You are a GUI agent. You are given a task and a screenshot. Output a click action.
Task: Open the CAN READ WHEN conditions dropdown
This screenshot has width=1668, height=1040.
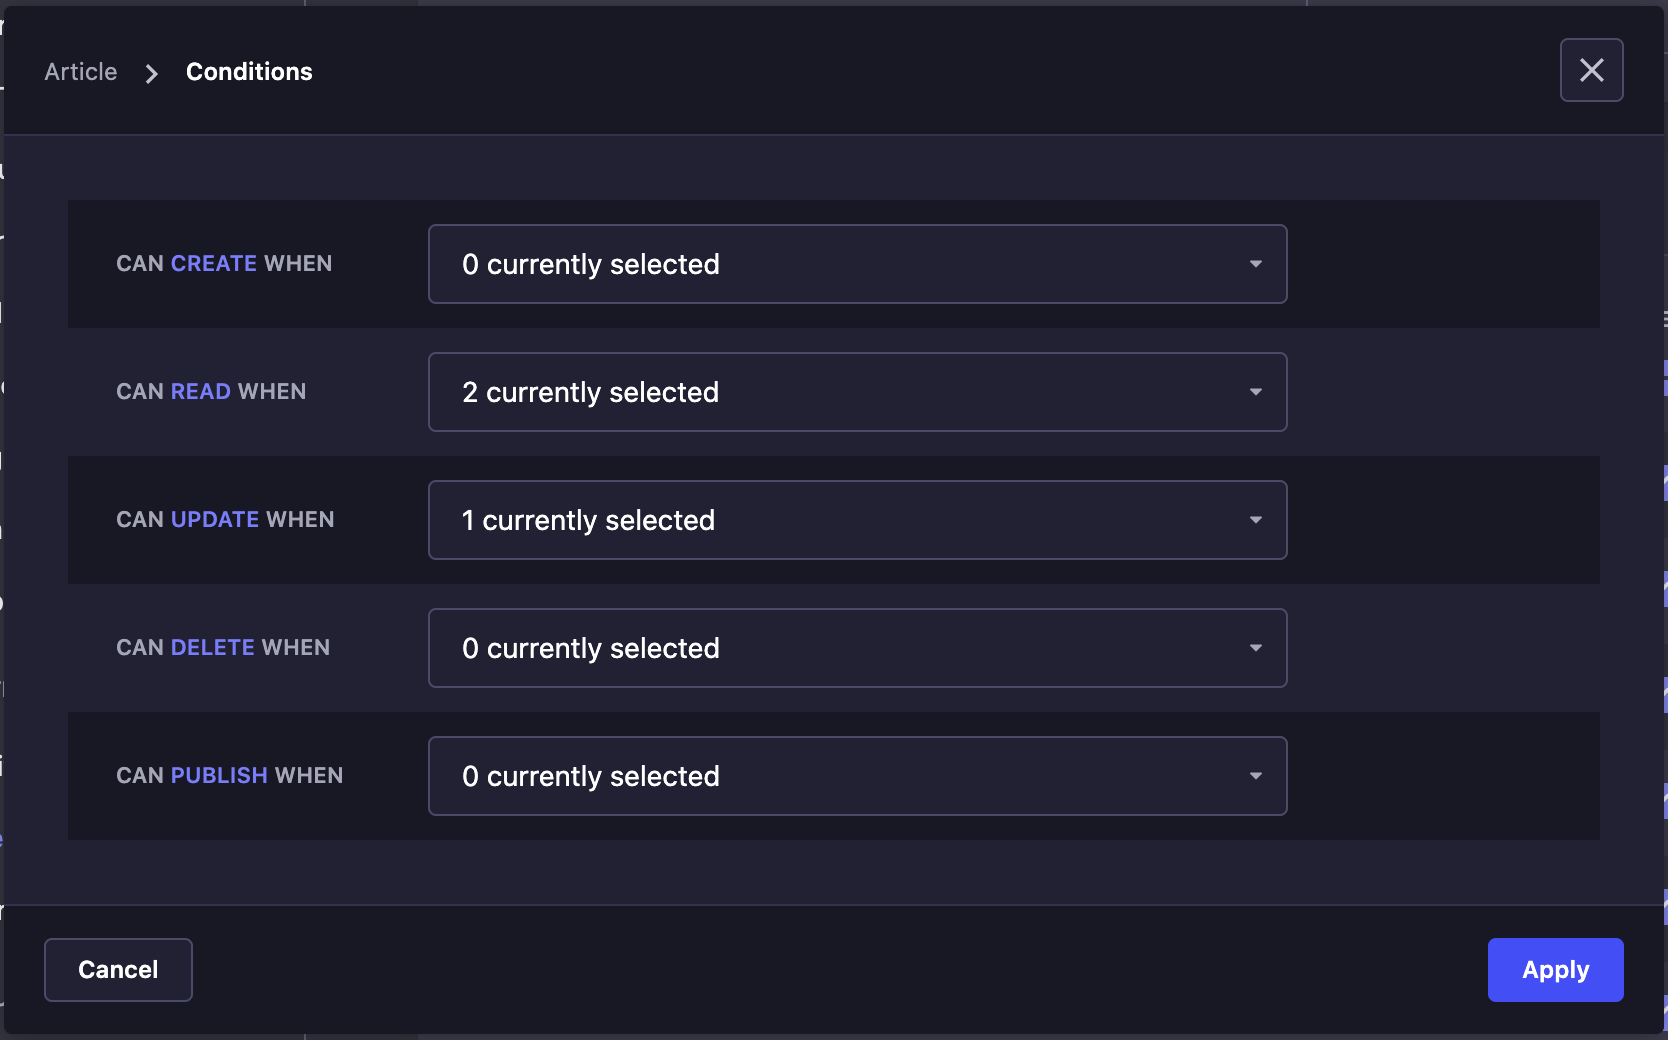pos(857,392)
